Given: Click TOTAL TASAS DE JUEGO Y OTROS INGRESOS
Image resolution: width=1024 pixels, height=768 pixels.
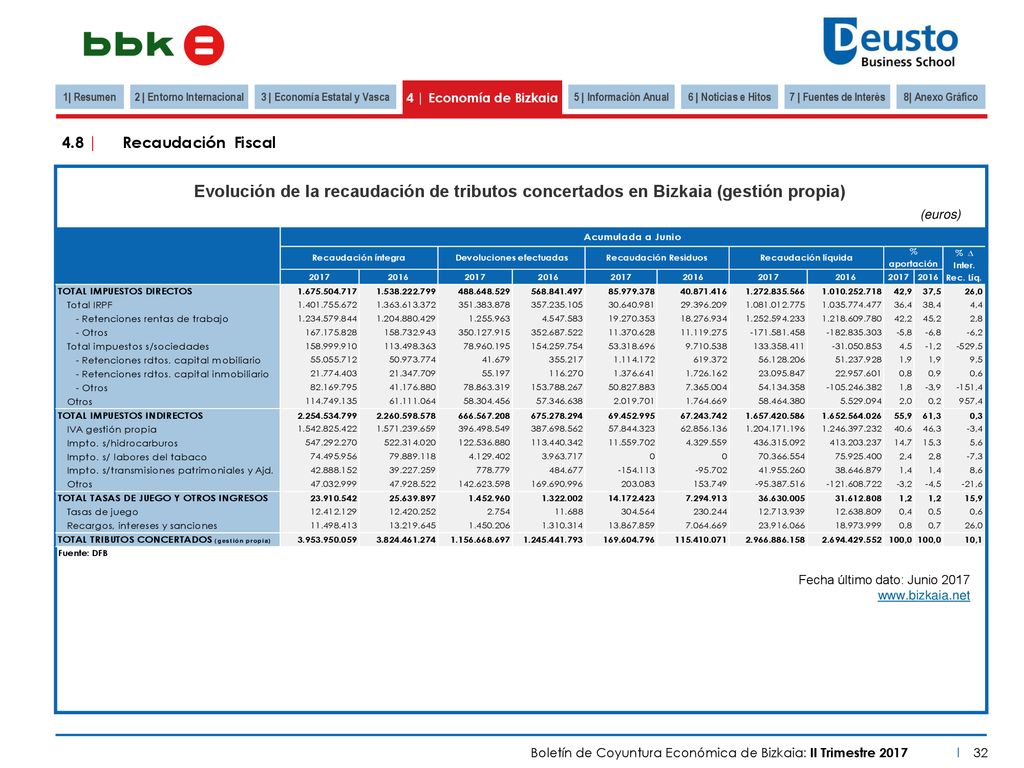Looking at the screenshot, I should point(163,498).
